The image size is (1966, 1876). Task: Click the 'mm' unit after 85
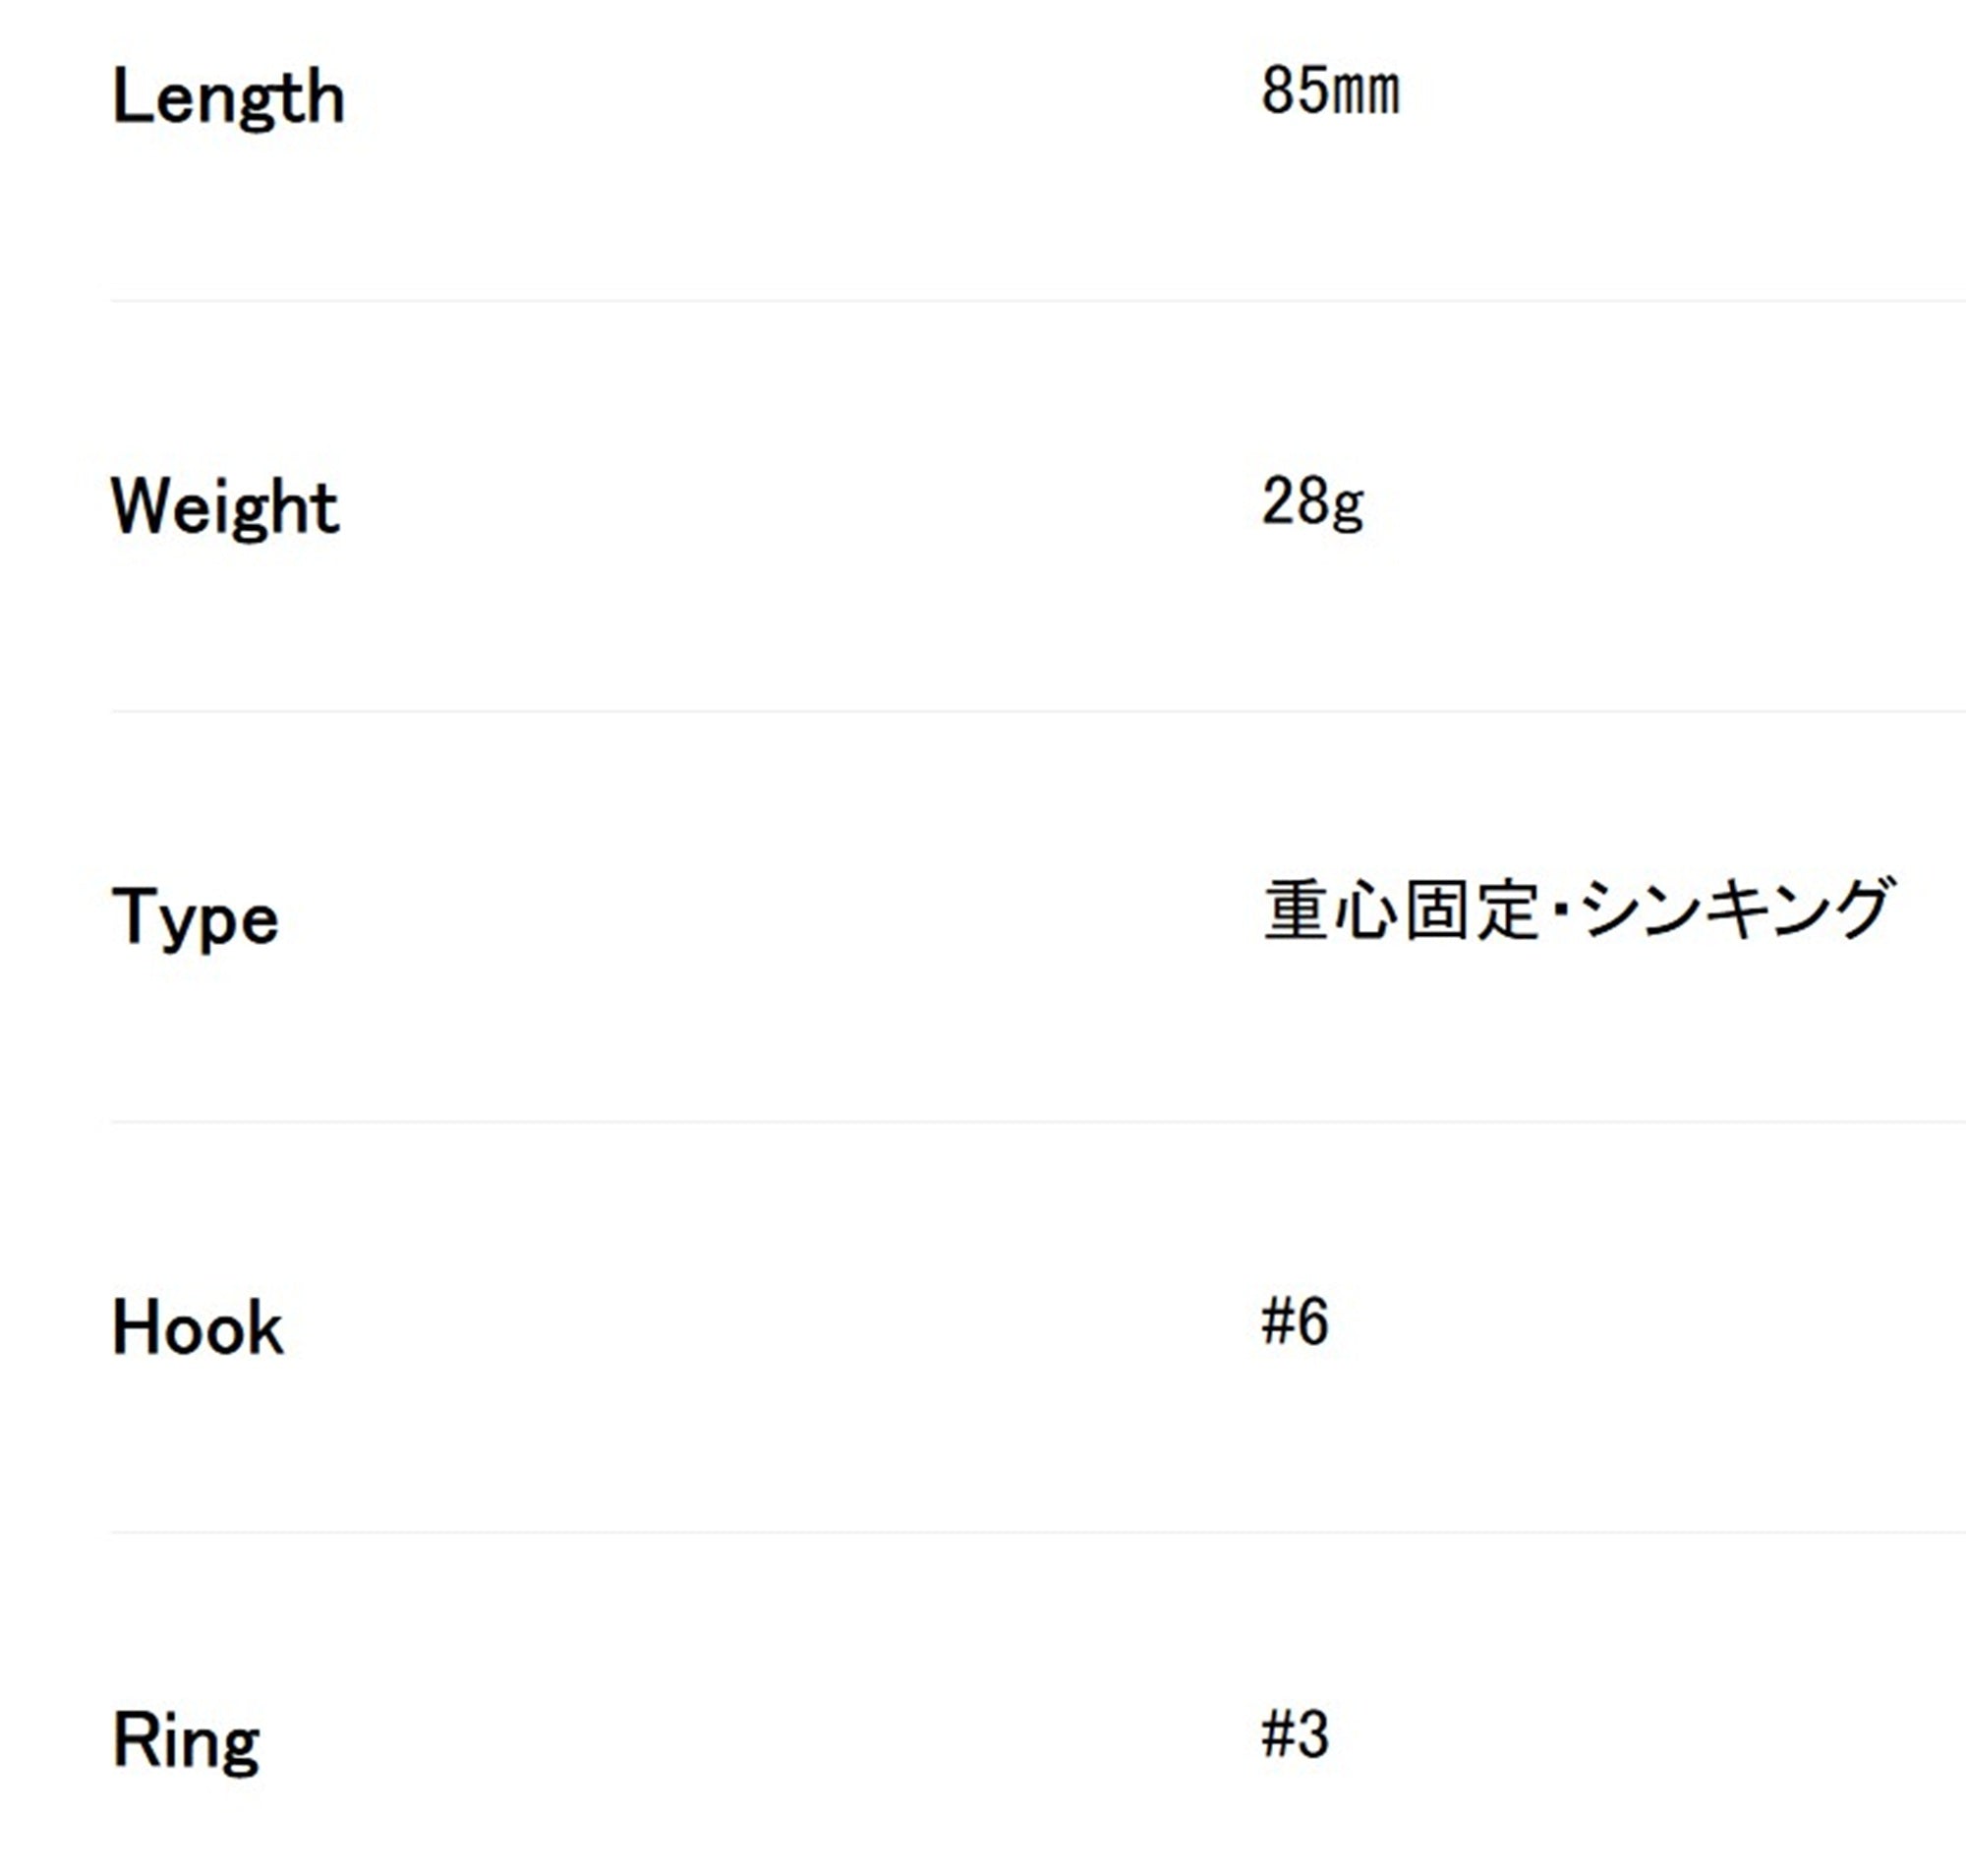point(1366,96)
